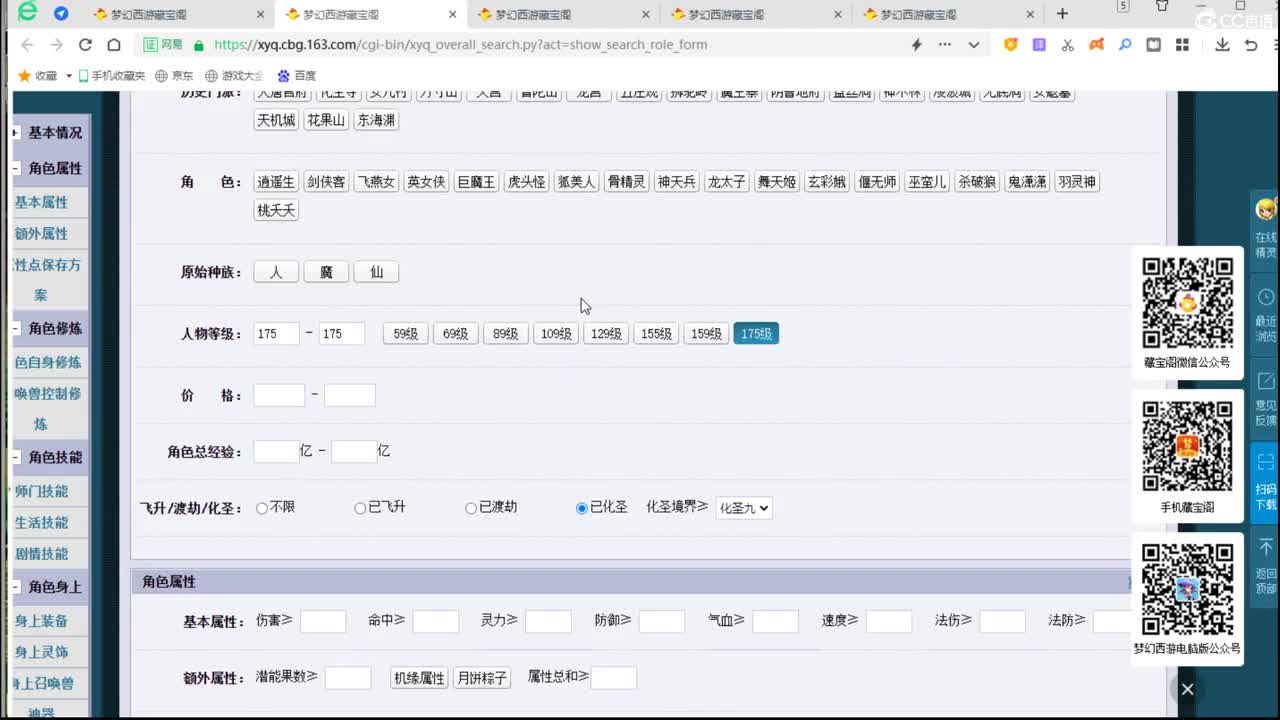Select the 已渡劫 radio option
This screenshot has height=720, width=1280.
click(x=471, y=508)
